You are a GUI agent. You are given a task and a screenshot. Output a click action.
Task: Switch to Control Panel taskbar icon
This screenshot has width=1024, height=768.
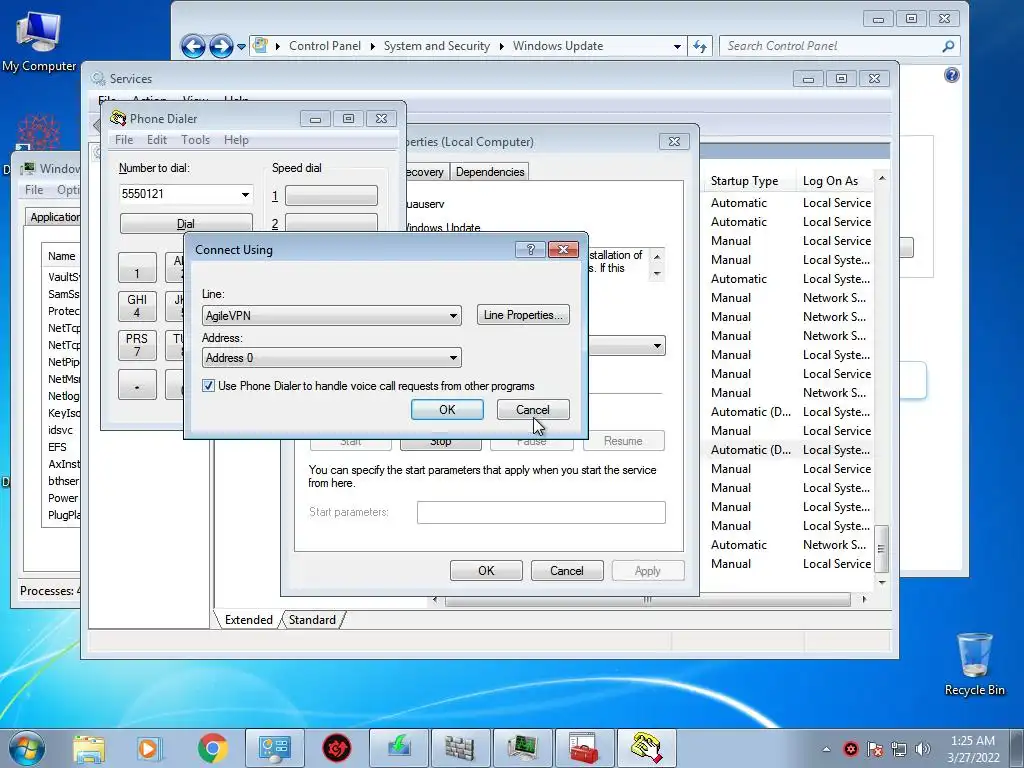coord(274,748)
